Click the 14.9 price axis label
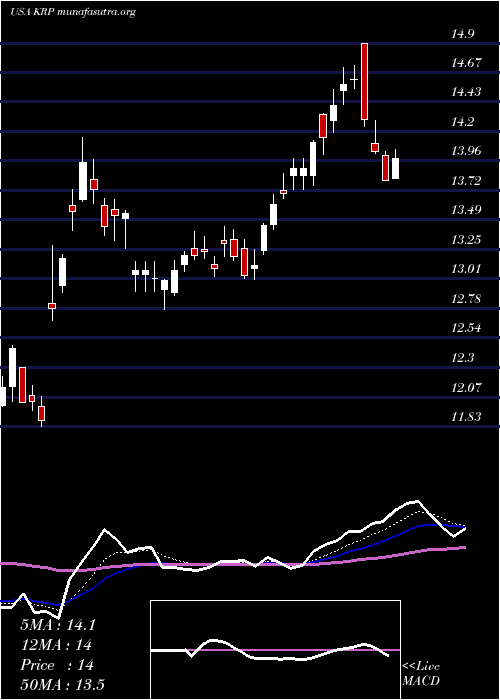 click(464, 34)
